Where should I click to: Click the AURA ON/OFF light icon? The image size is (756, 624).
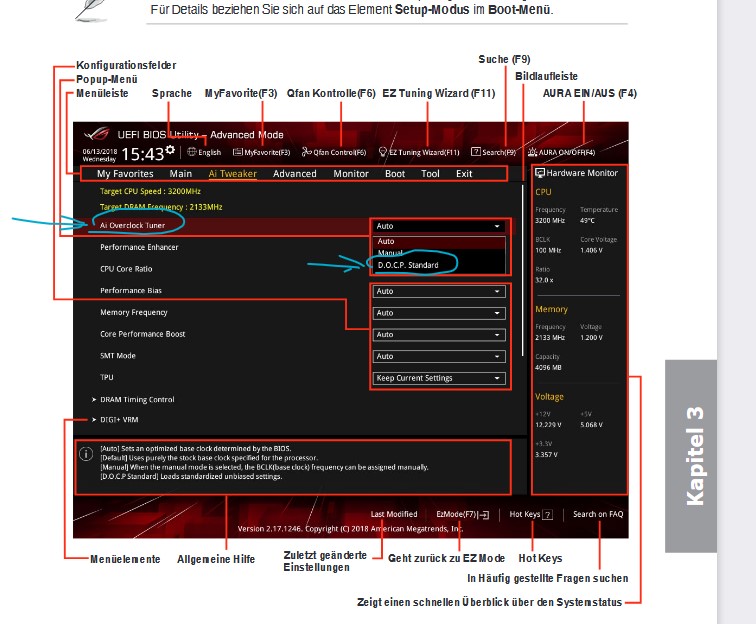(x=532, y=152)
